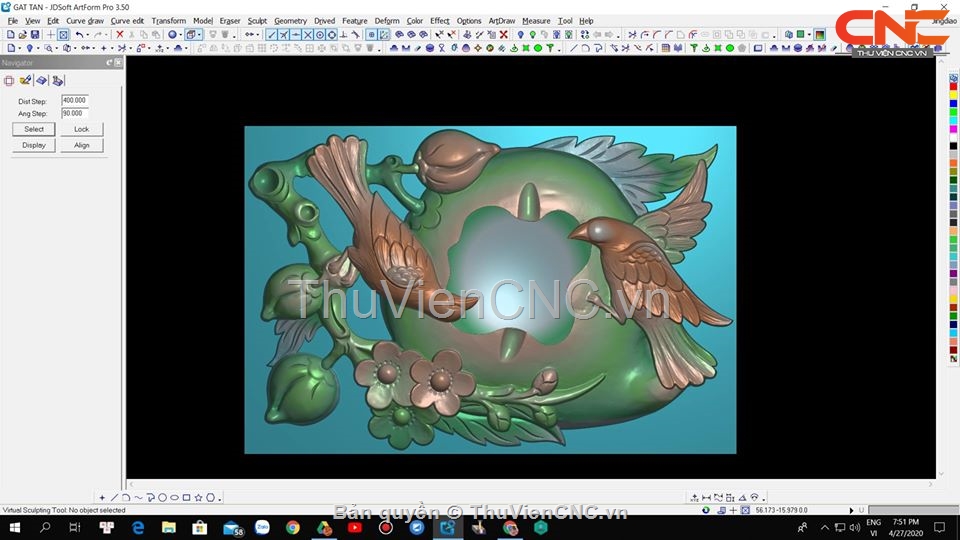Create a new file with the New icon
The height and width of the screenshot is (540, 960).
[x=10, y=35]
